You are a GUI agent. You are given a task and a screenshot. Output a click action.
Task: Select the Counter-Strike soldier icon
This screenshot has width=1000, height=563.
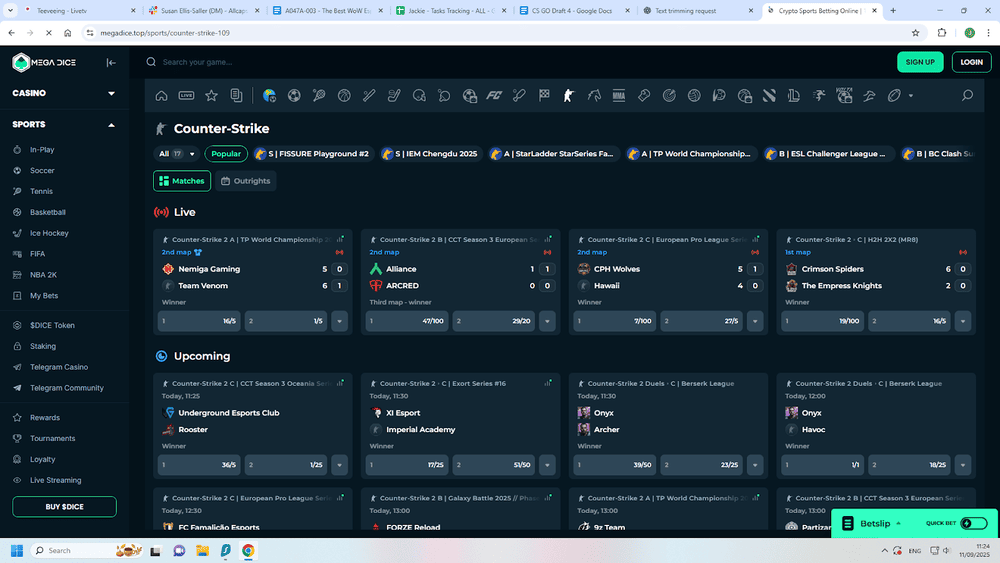tap(569, 96)
